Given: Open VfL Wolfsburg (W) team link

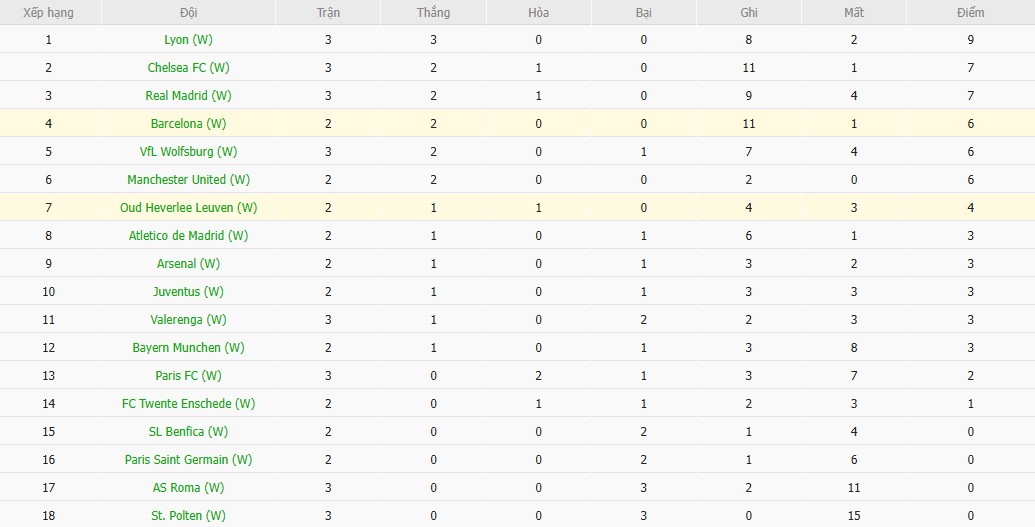Looking at the screenshot, I should (x=188, y=152).
